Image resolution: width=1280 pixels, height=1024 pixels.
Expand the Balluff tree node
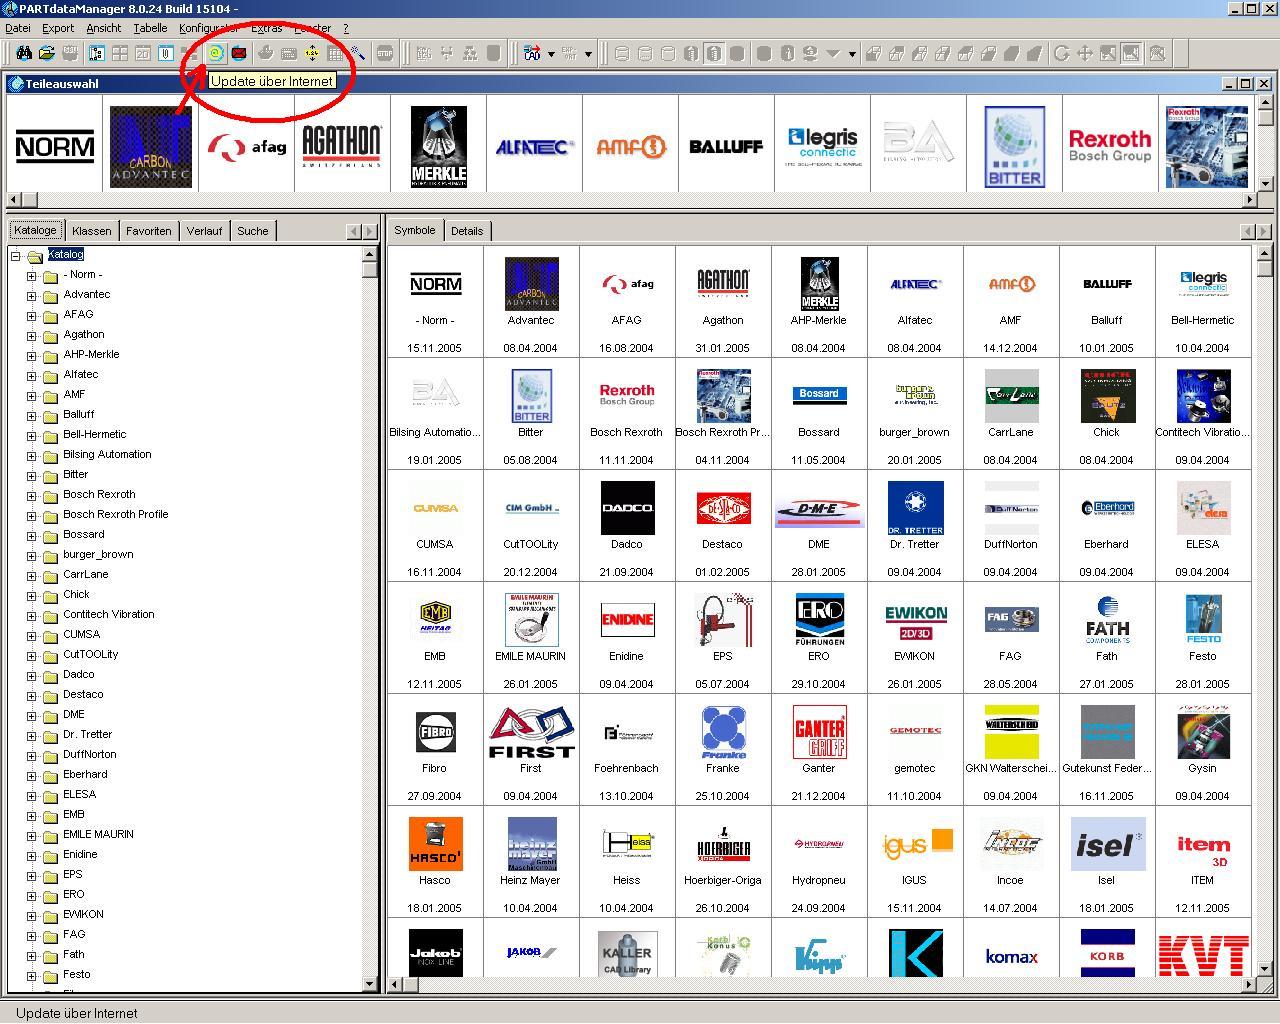[x=31, y=416]
